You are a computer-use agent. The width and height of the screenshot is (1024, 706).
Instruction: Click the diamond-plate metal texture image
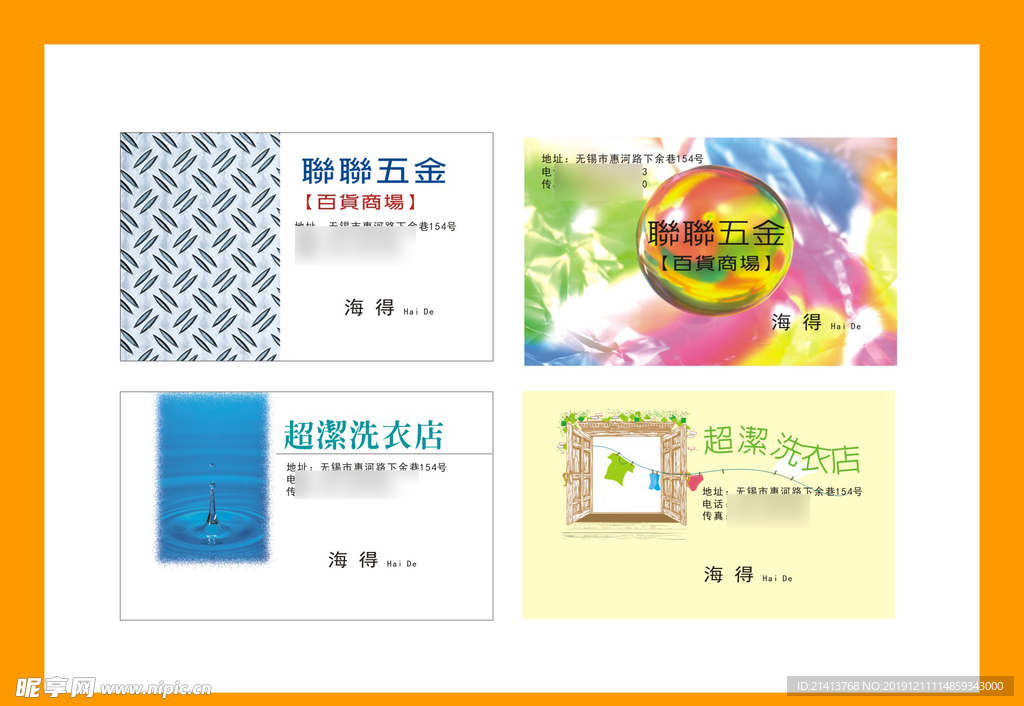(x=200, y=246)
